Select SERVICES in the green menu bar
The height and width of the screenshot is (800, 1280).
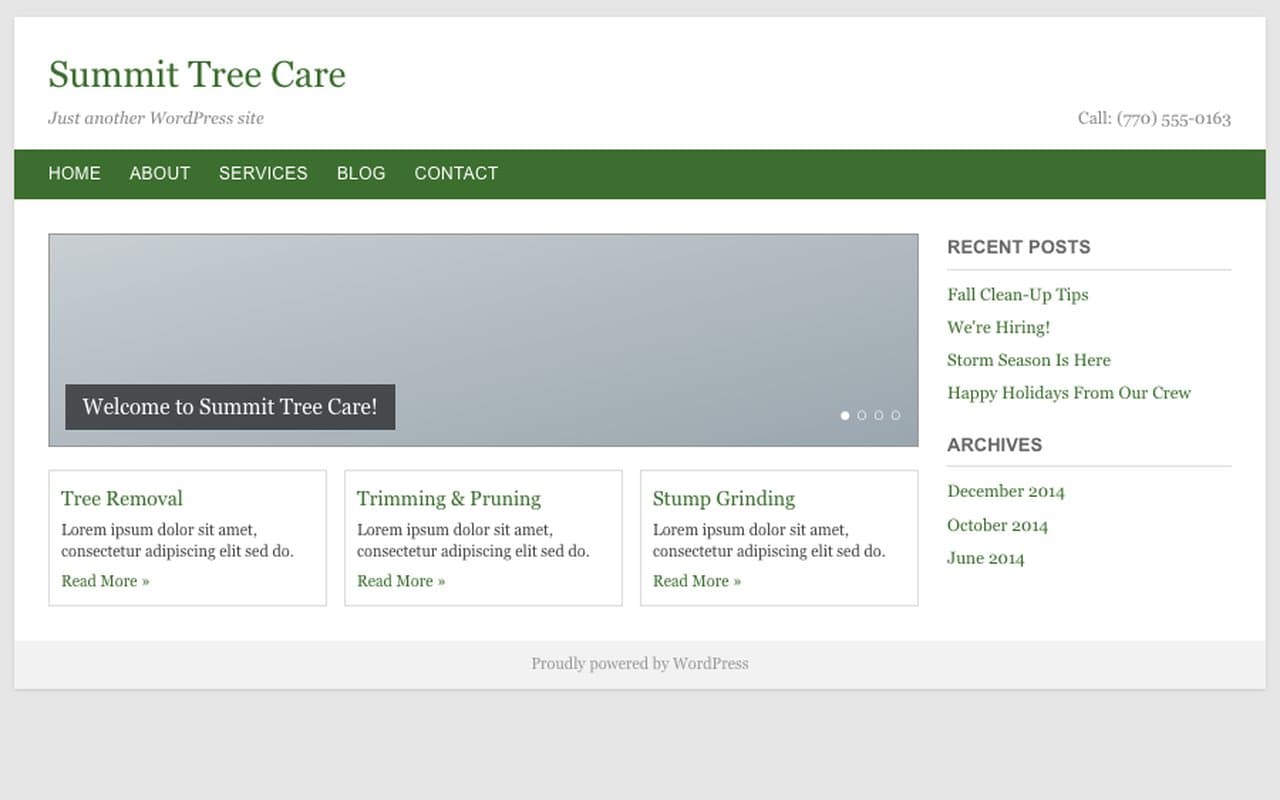click(263, 173)
